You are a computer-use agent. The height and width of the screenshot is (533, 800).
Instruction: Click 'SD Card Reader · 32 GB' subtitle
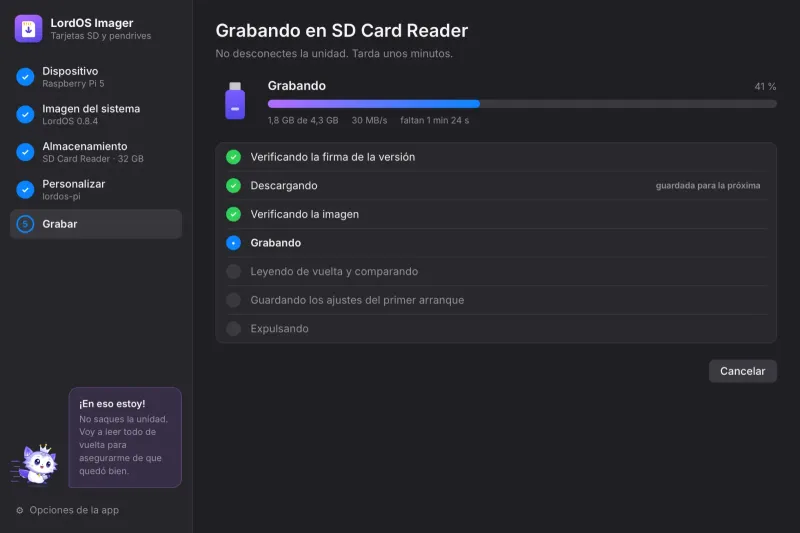[x=93, y=159]
